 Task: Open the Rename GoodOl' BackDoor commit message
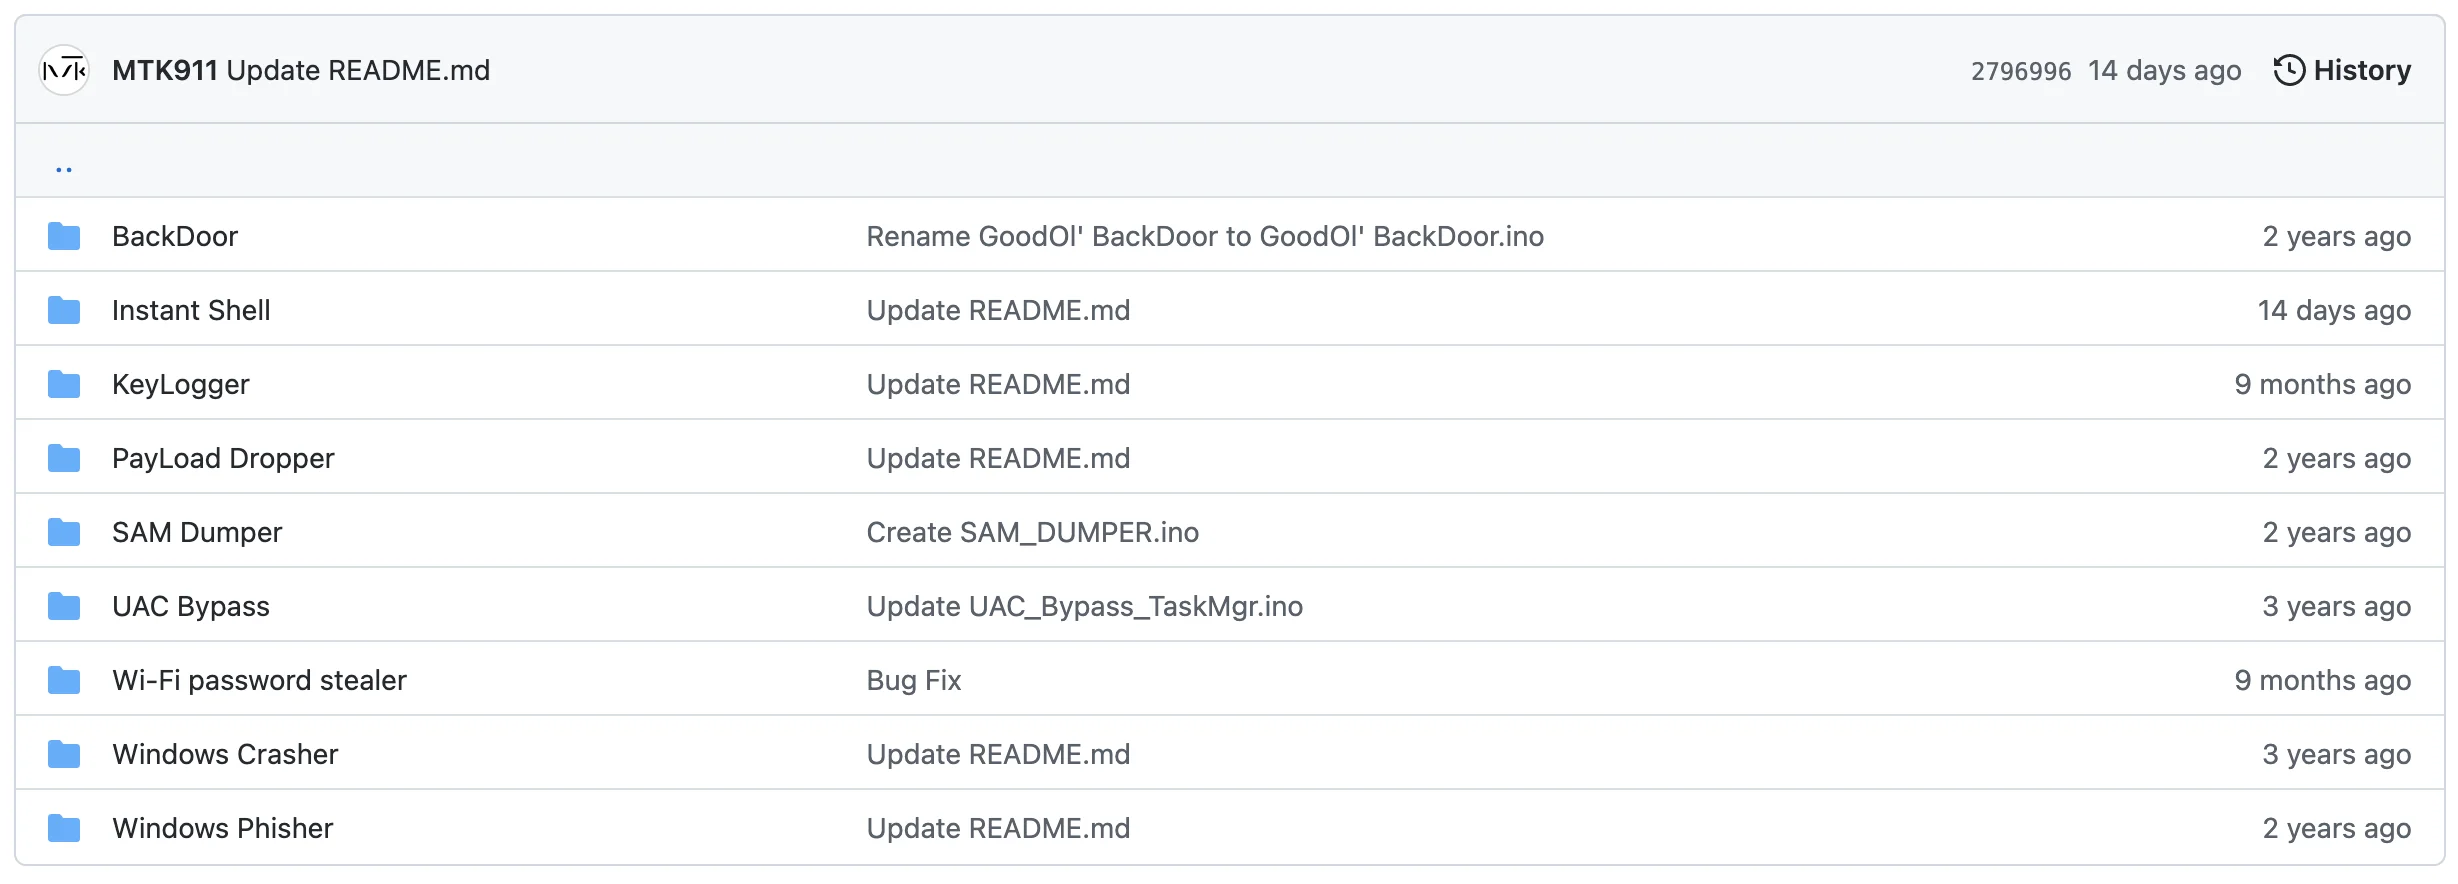tap(1205, 236)
